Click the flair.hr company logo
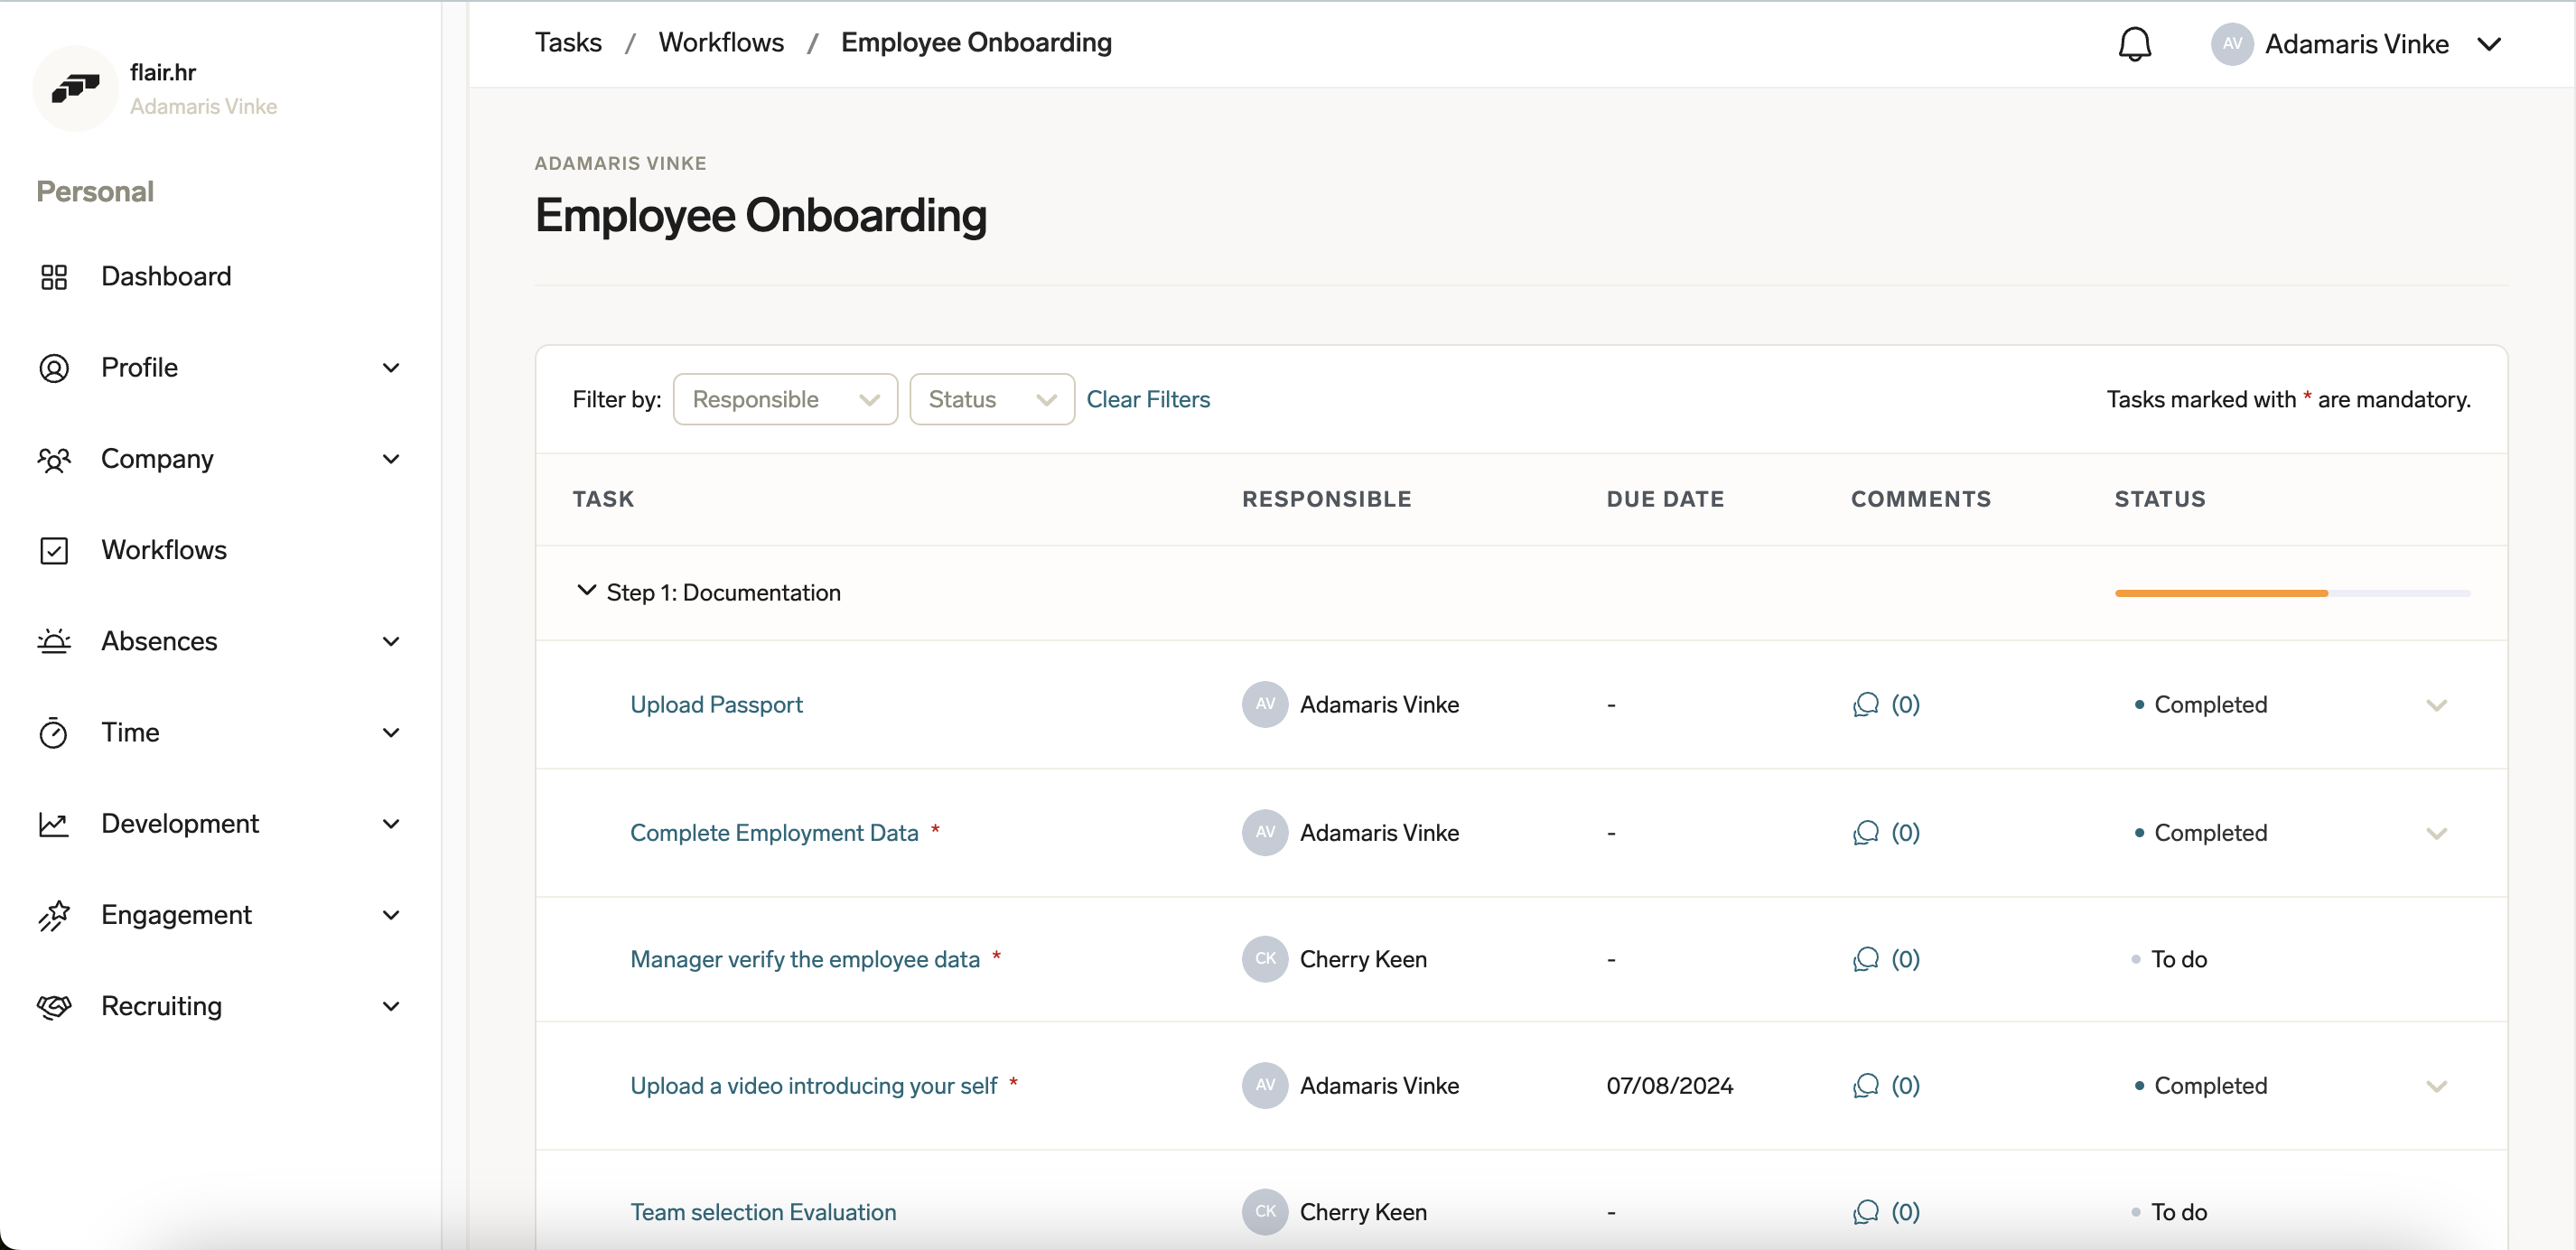 pos(75,88)
